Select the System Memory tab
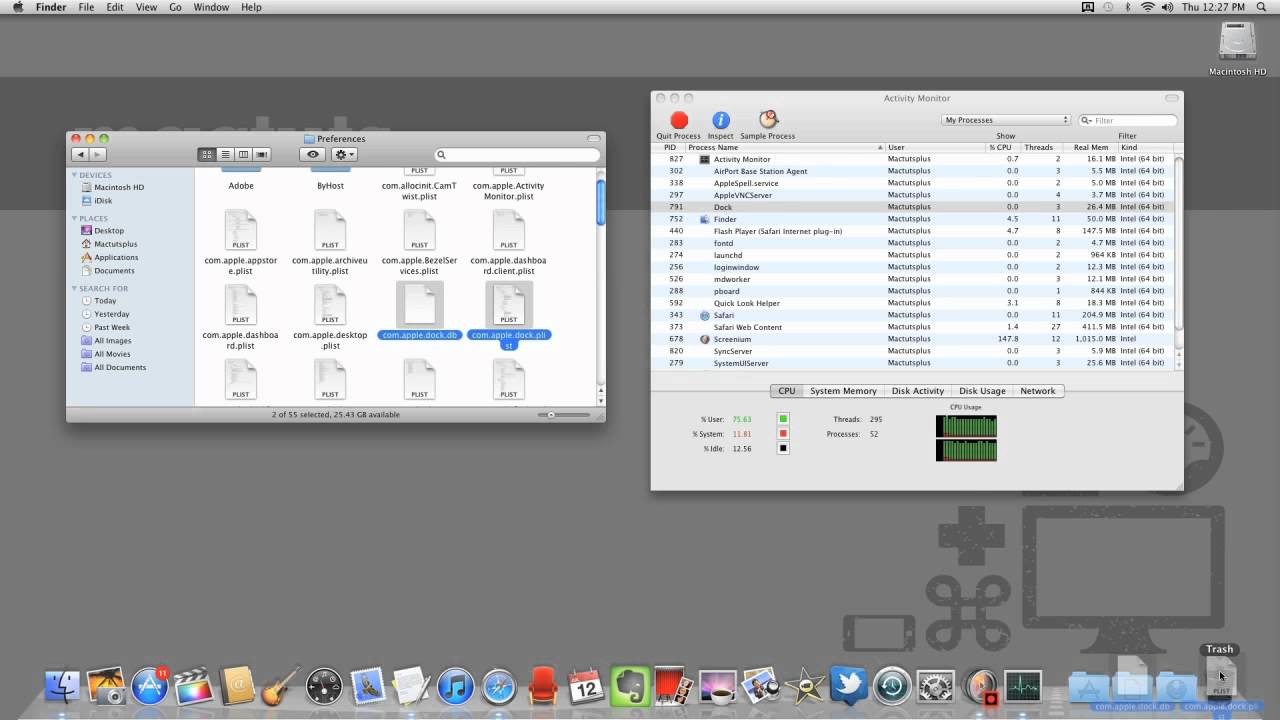 click(x=843, y=391)
